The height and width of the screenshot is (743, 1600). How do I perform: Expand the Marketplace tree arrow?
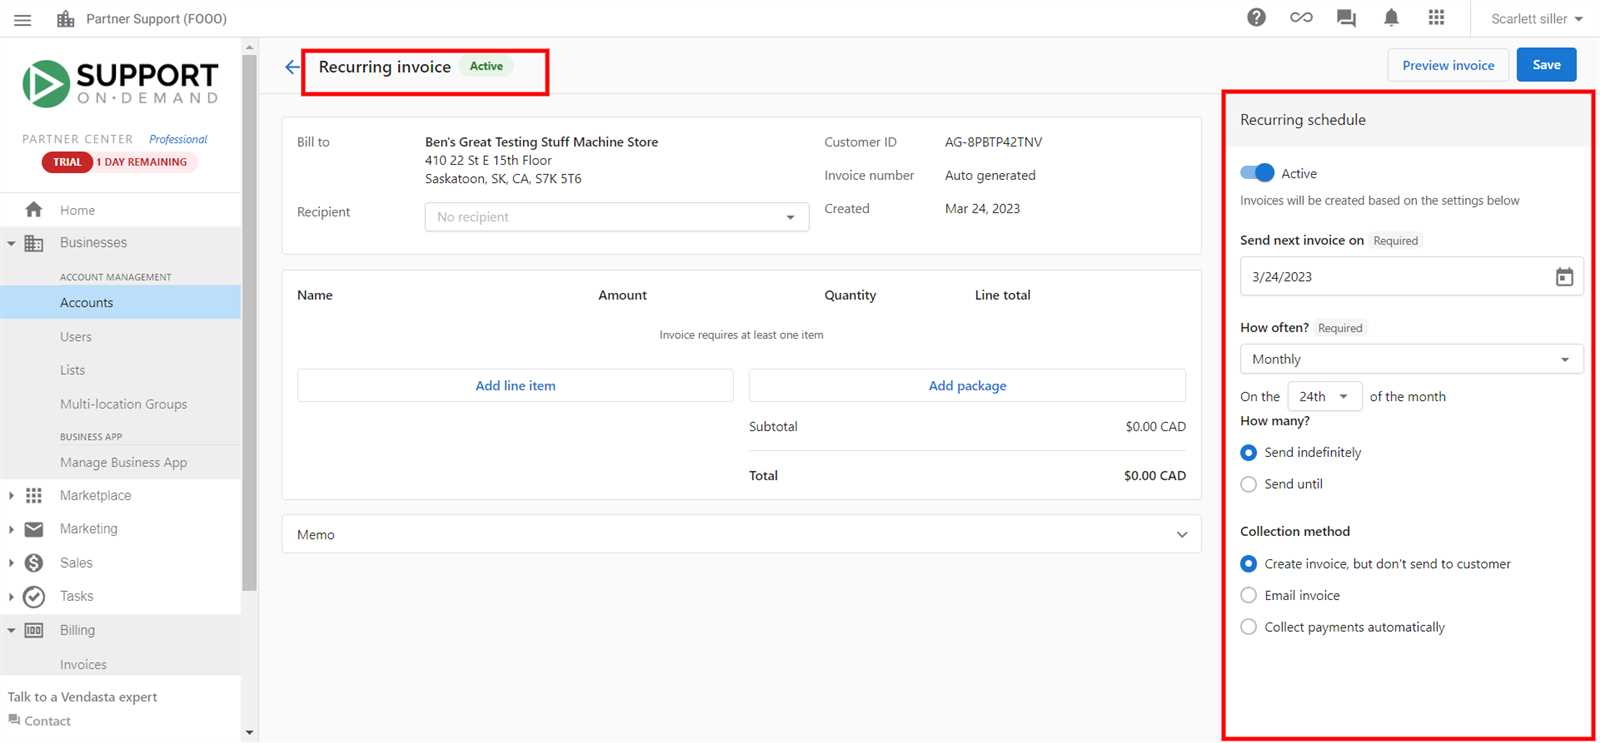(x=11, y=496)
